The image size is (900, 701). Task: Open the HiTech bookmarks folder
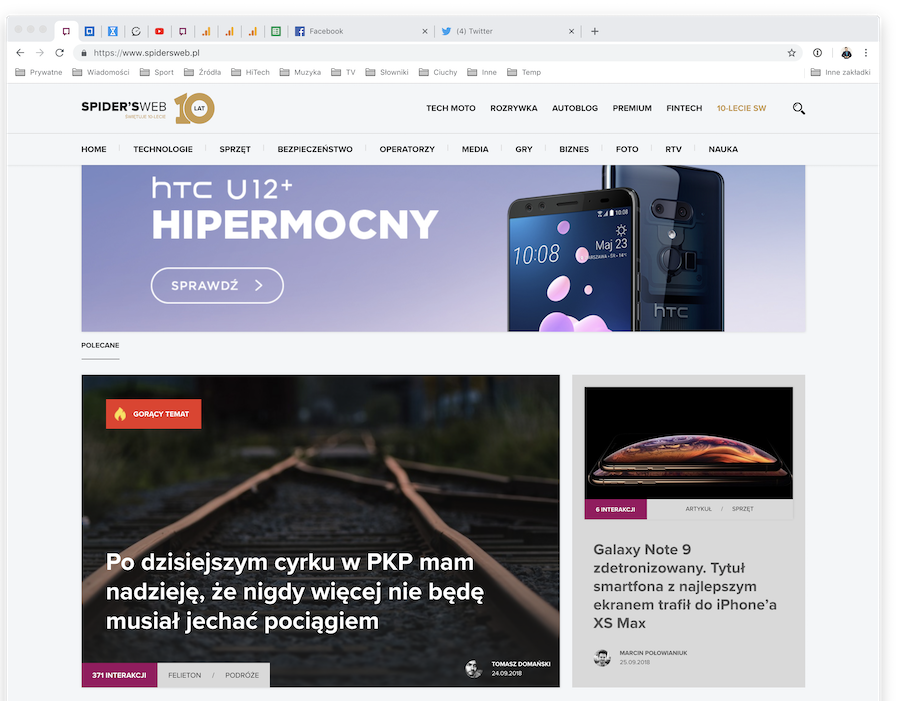pos(250,72)
